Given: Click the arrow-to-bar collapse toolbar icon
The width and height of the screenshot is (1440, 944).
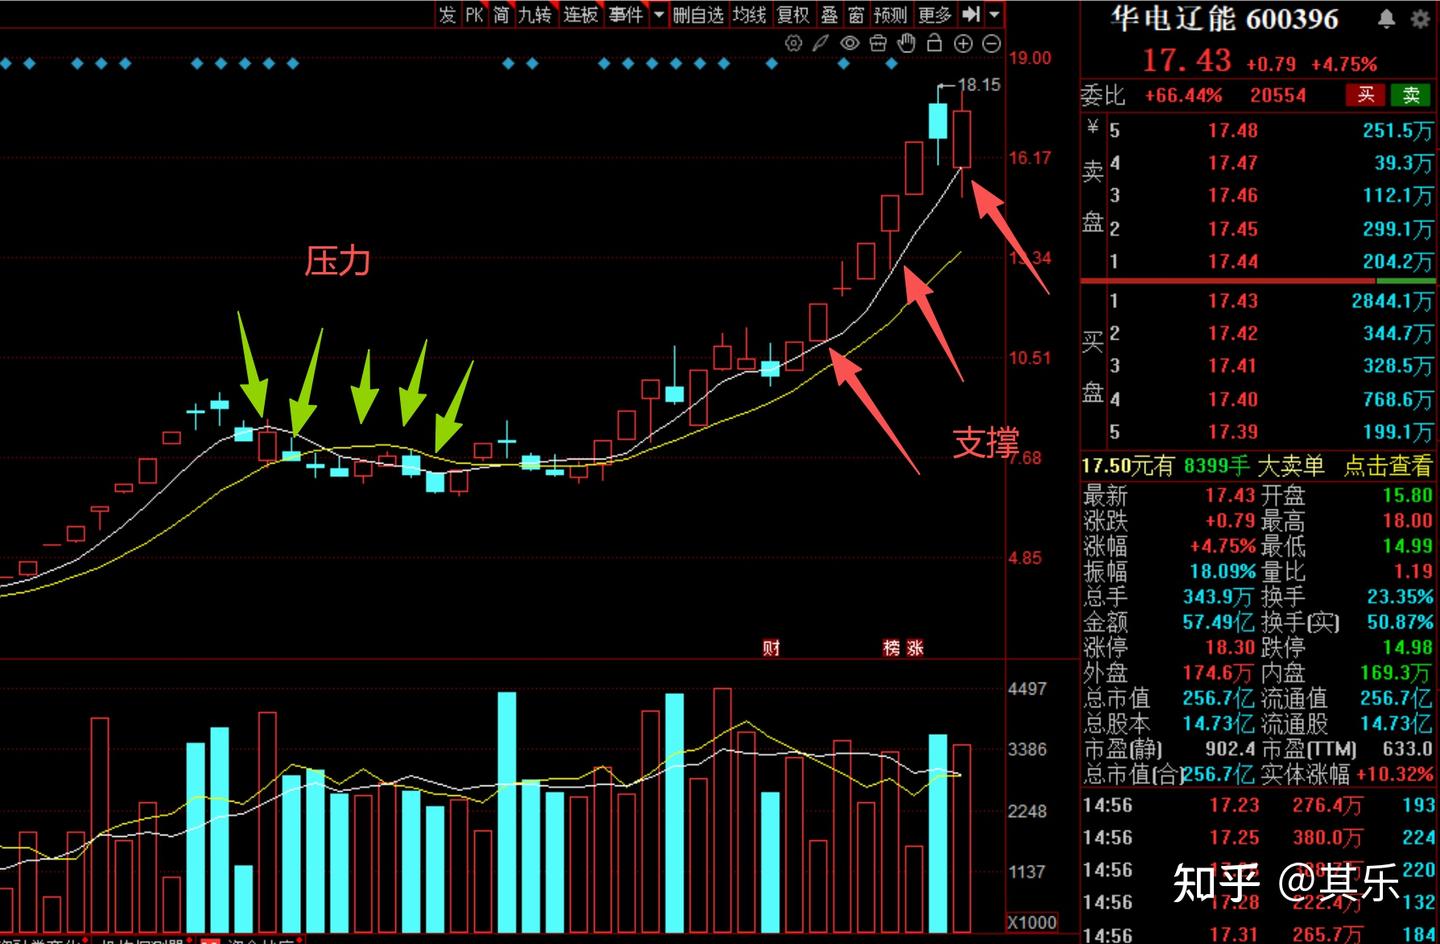Looking at the screenshot, I should pos(971,14).
